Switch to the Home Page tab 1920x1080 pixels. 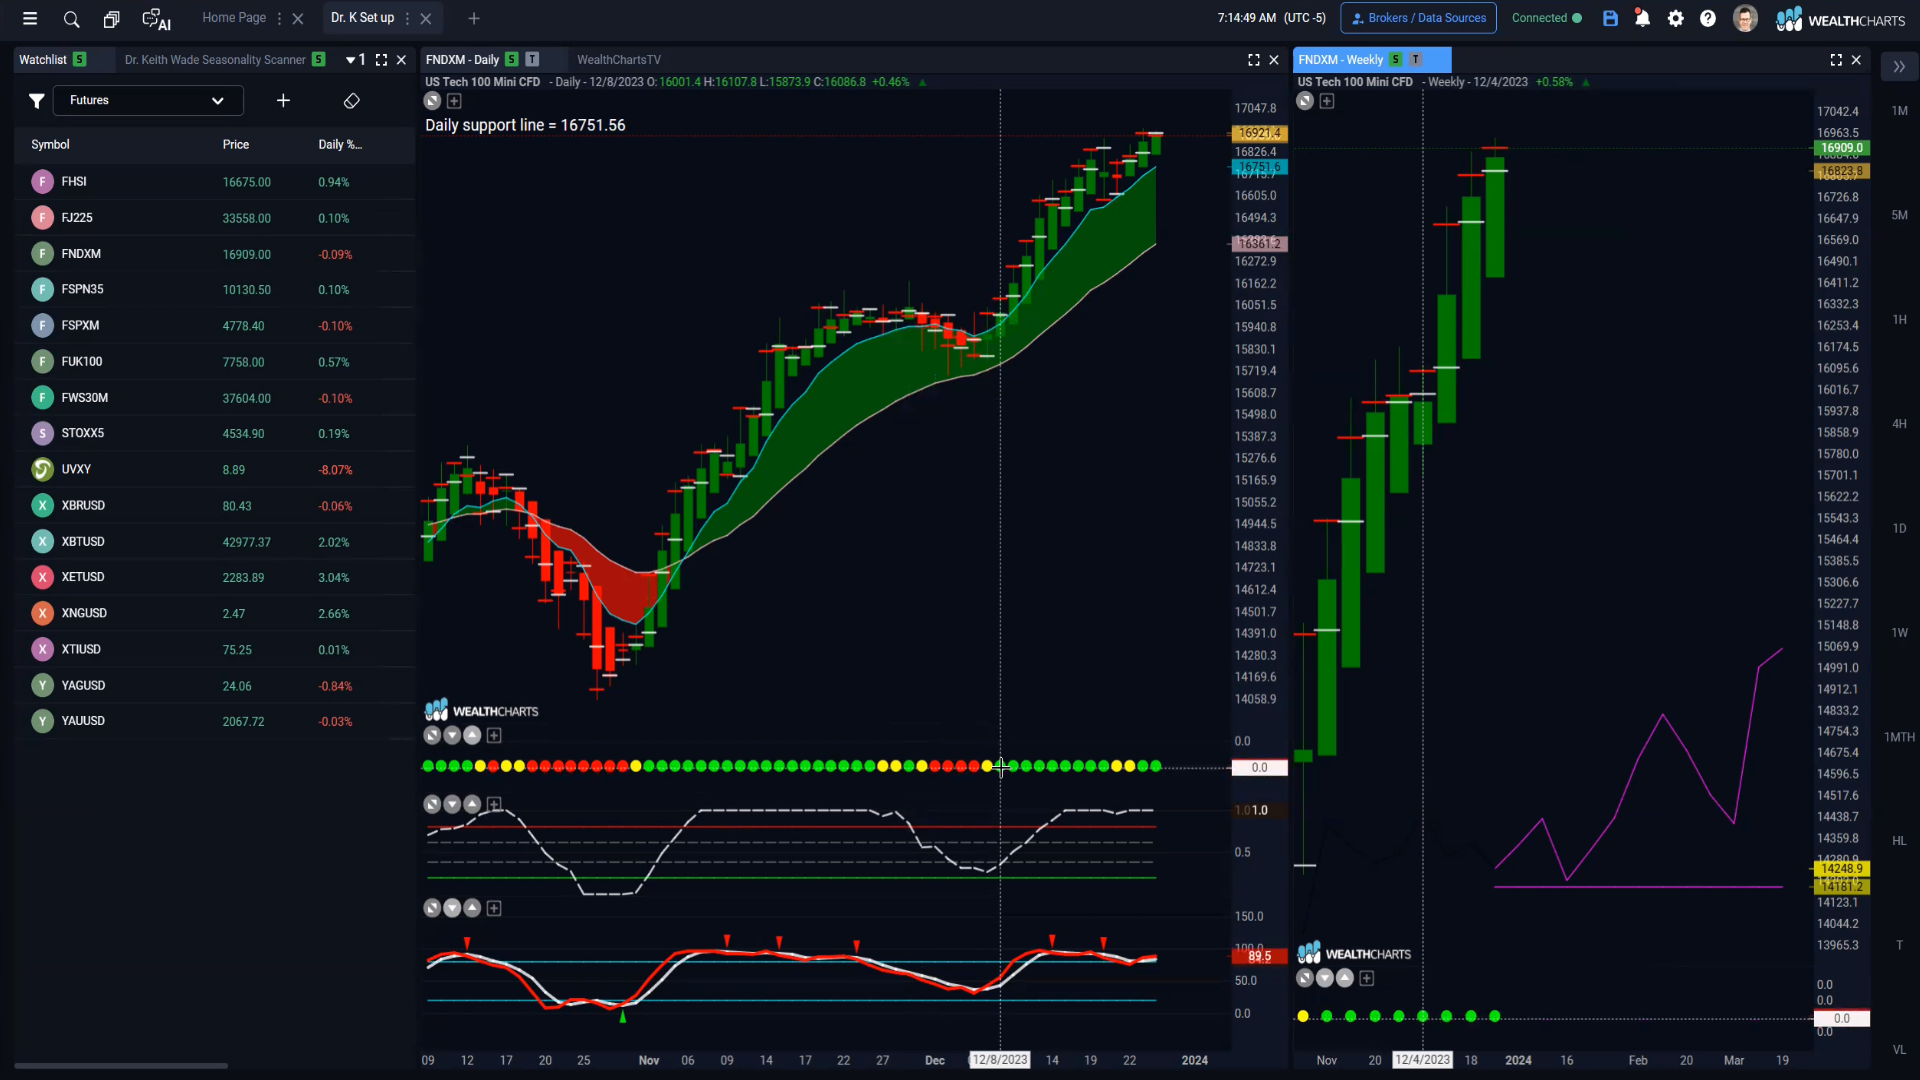234,18
